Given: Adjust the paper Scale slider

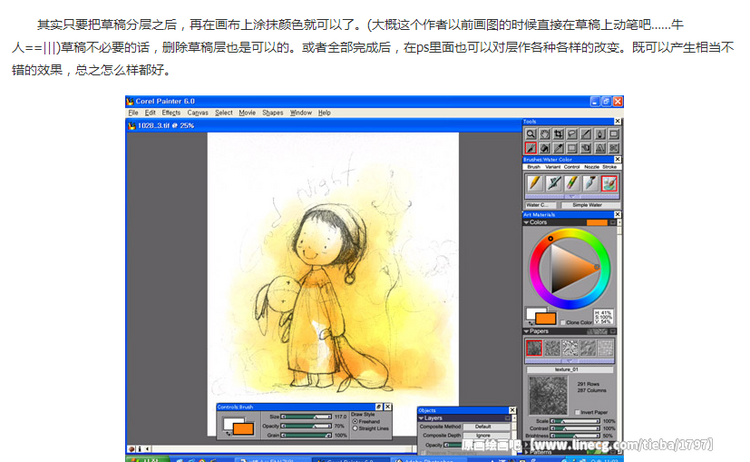Looking at the screenshot, I should coord(575,421).
